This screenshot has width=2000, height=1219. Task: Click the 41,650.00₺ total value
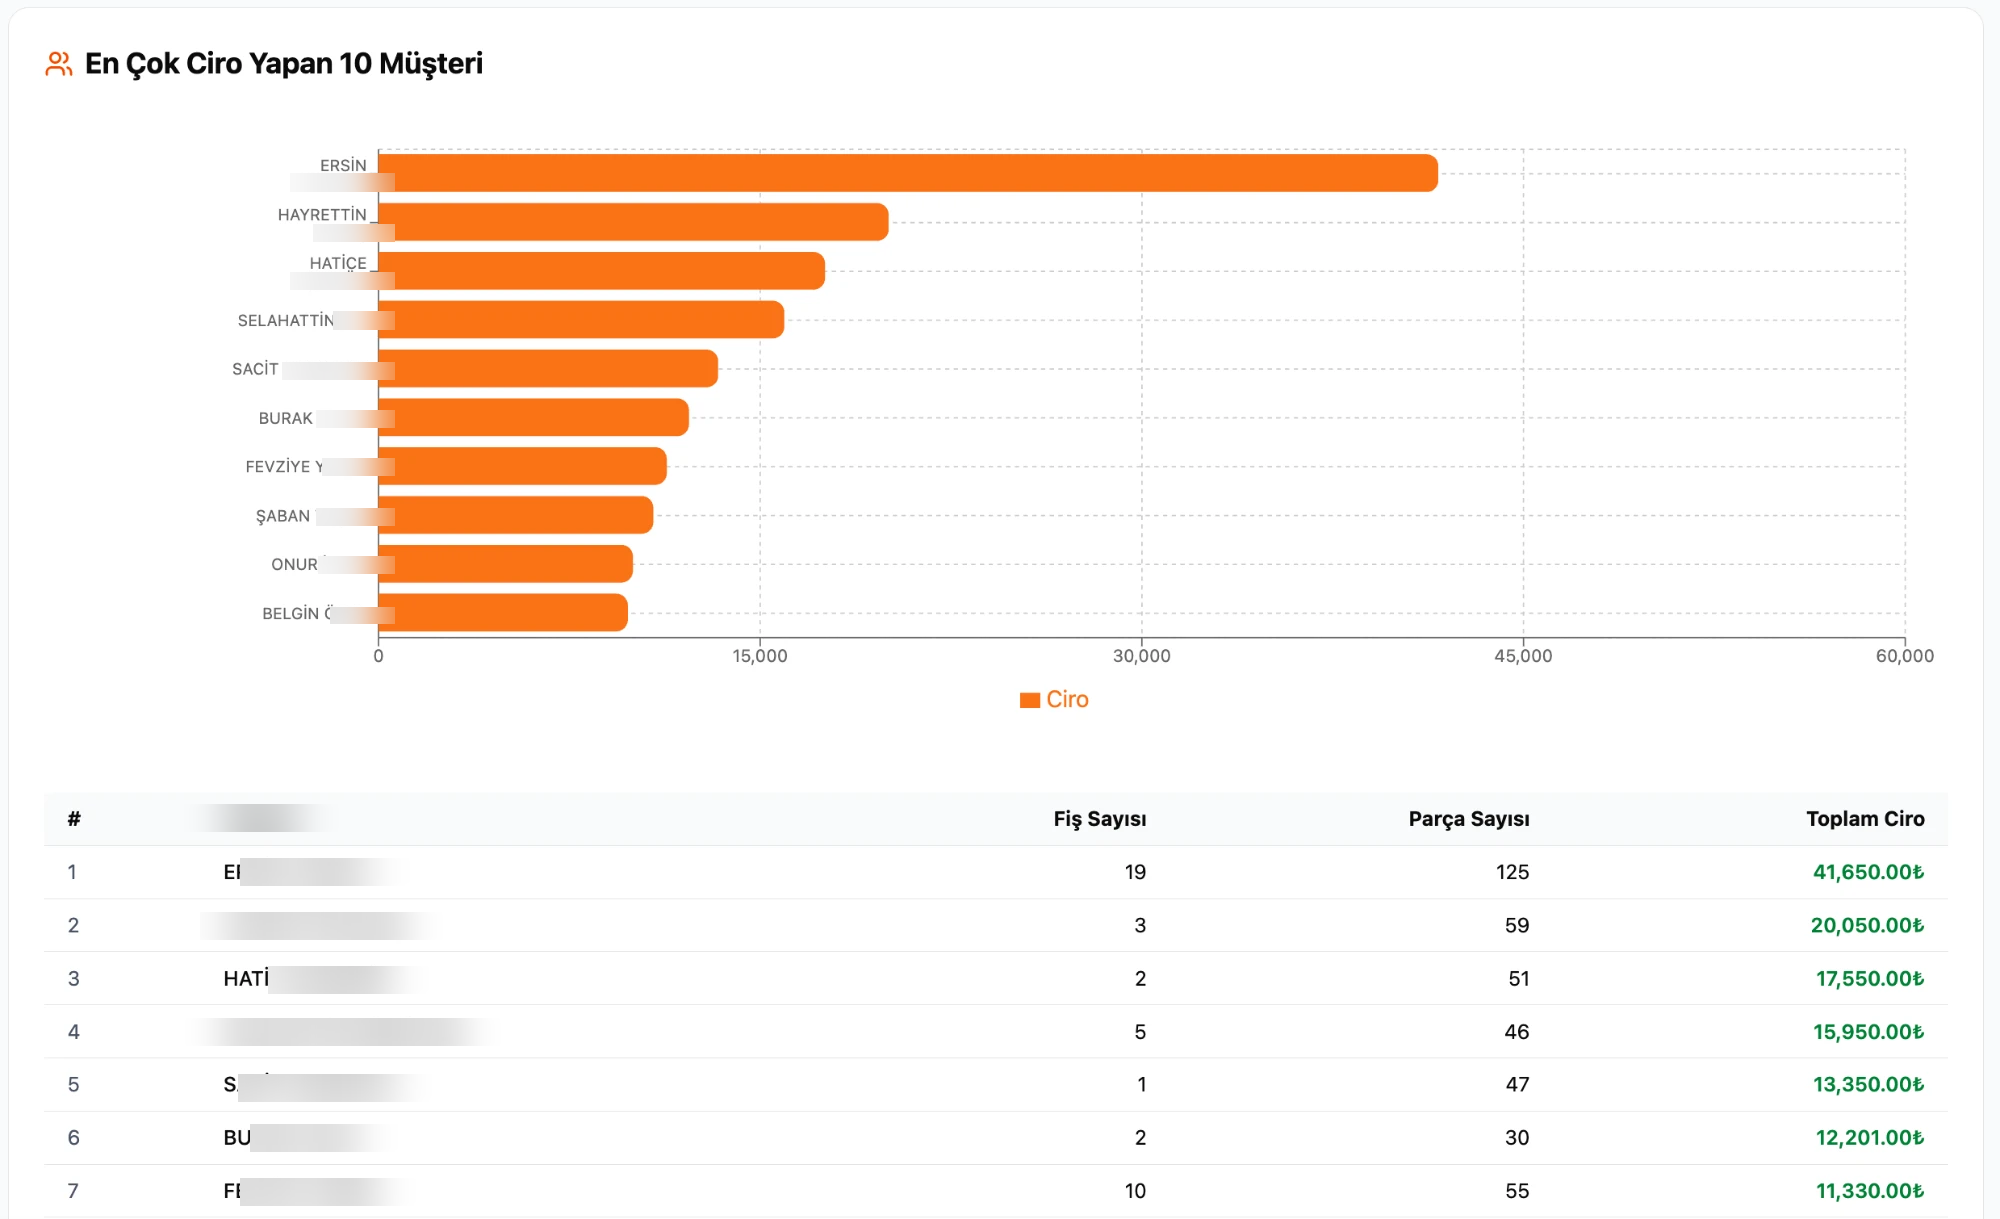pyautogui.click(x=1868, y=872)
